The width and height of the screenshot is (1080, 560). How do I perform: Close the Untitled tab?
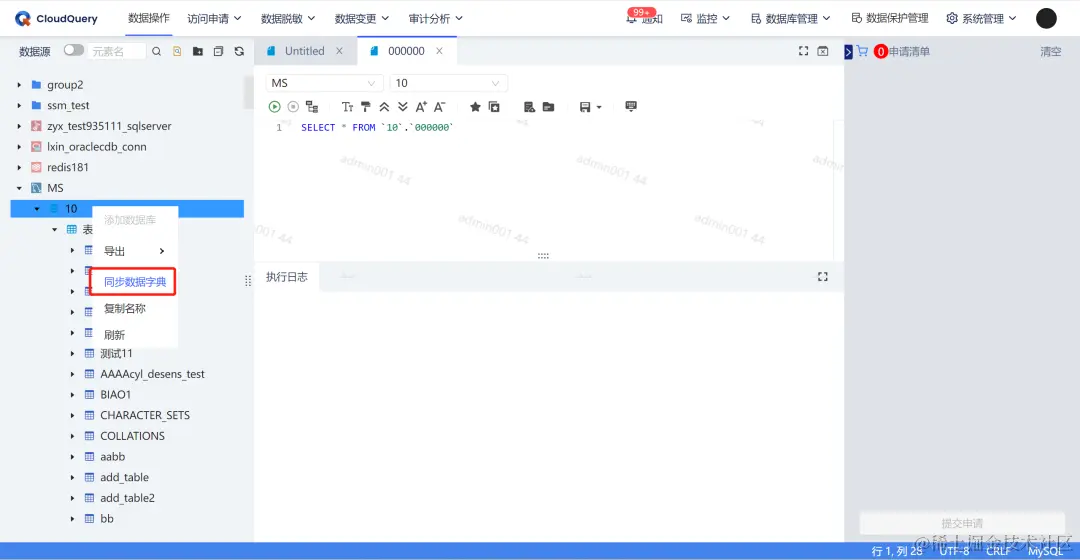coord(340,51)
